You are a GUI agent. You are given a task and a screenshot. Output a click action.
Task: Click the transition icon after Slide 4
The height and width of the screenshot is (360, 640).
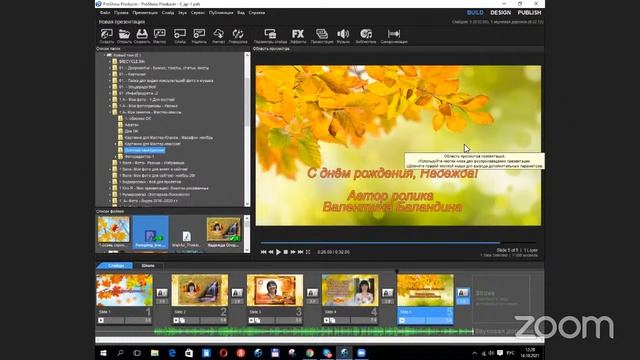pos(387,293)
